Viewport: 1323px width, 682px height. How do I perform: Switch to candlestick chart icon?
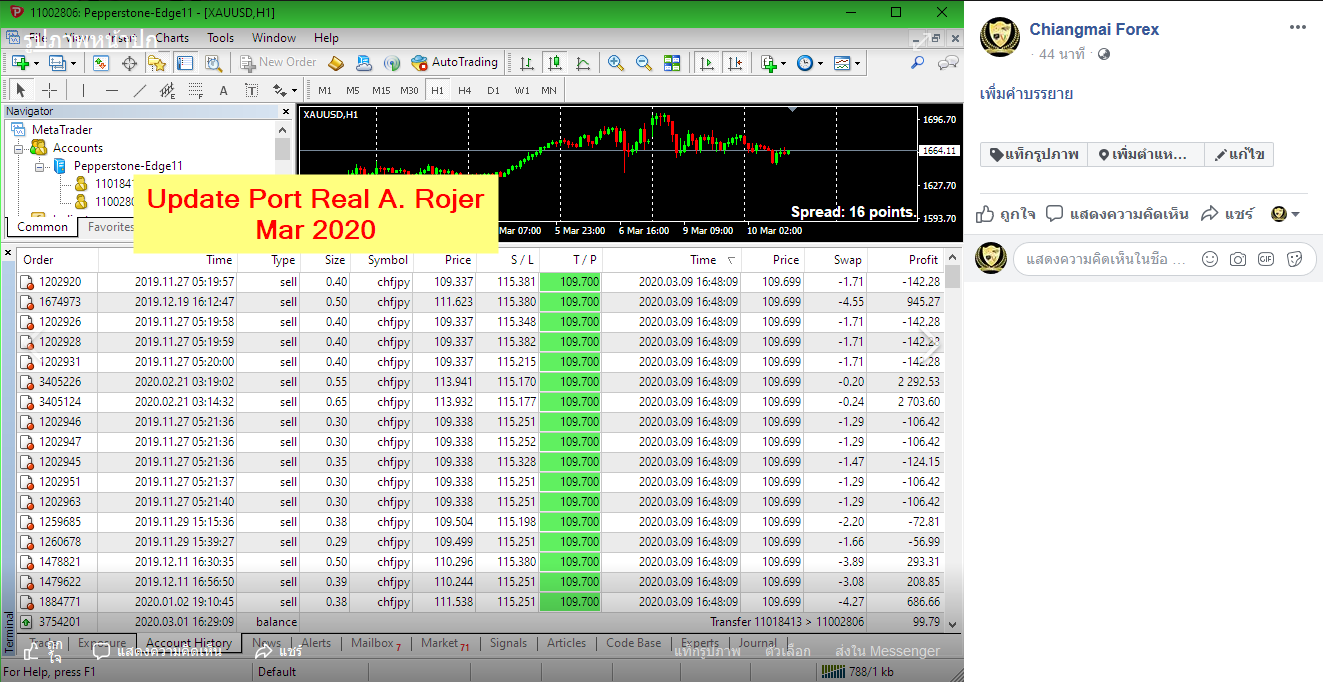[555, 63]
